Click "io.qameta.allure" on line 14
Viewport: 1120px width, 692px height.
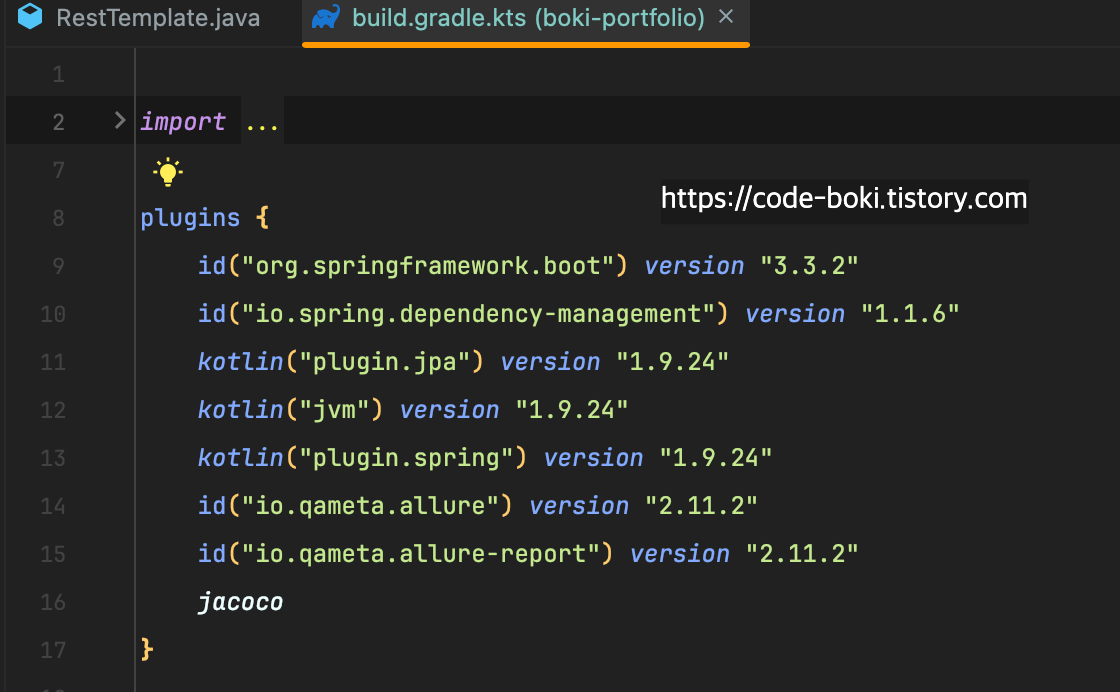[x=370, y=506]
